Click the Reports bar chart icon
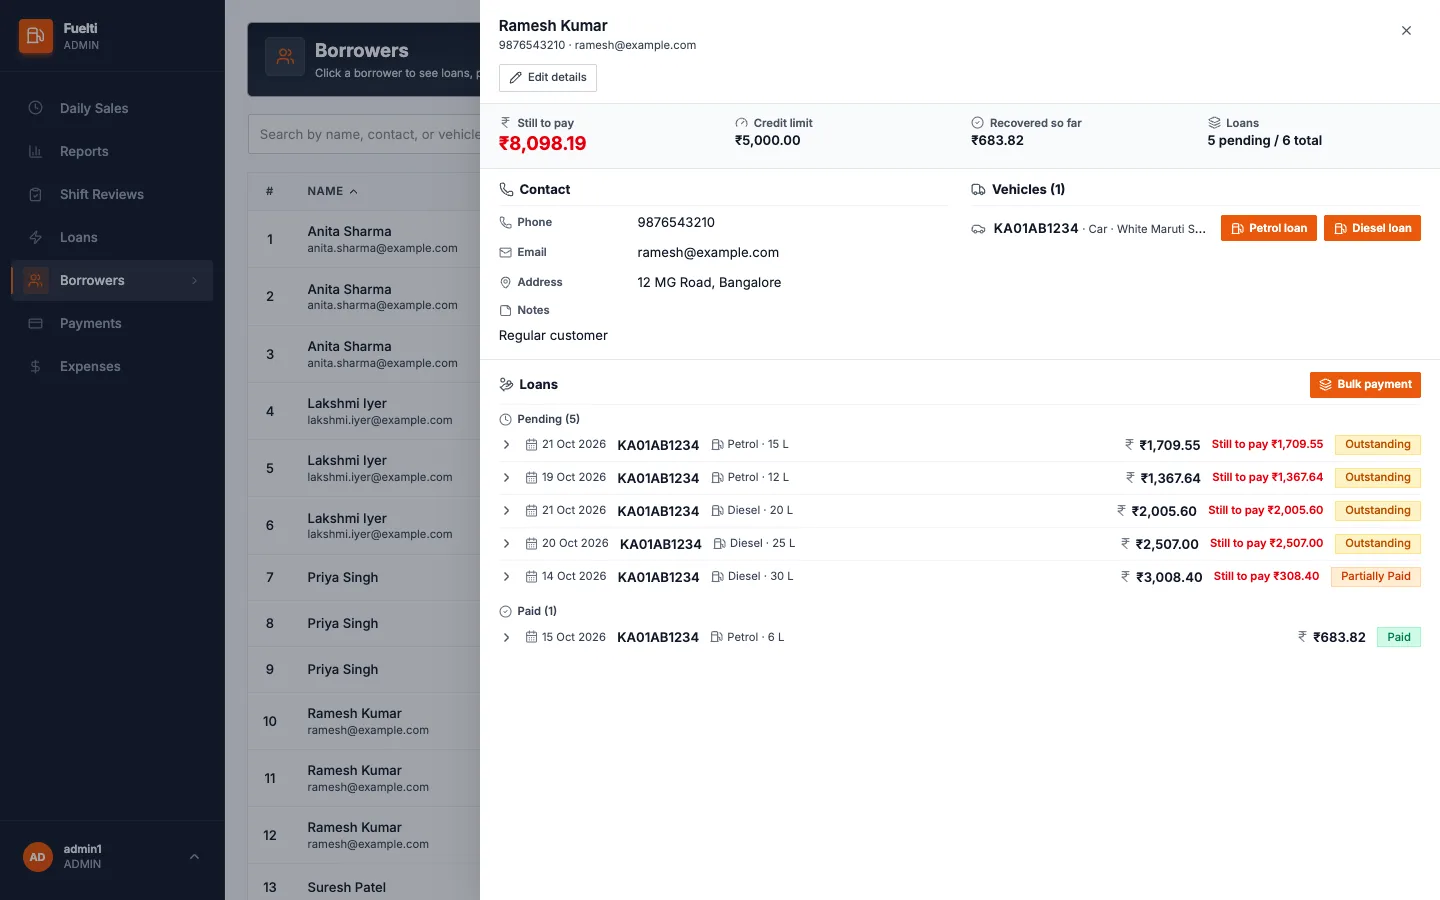The image size is (1440, 900). click(x=35, y=151)
